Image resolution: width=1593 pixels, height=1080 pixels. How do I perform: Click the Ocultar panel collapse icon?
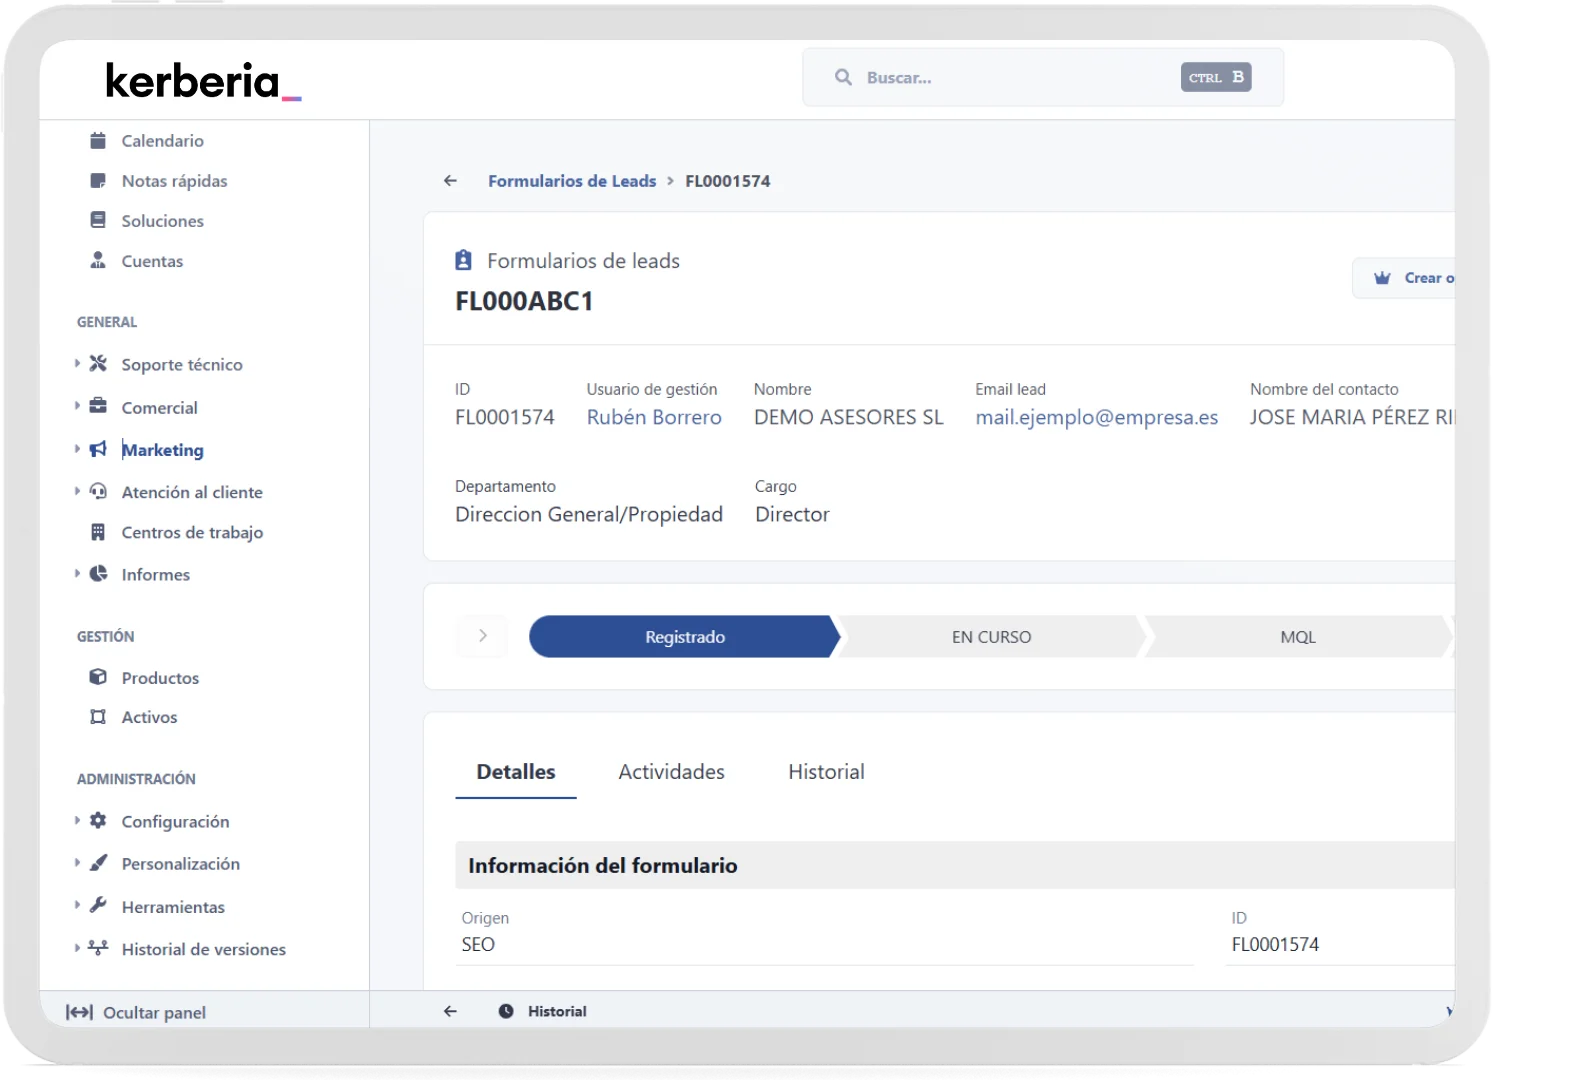(79, 1012)
